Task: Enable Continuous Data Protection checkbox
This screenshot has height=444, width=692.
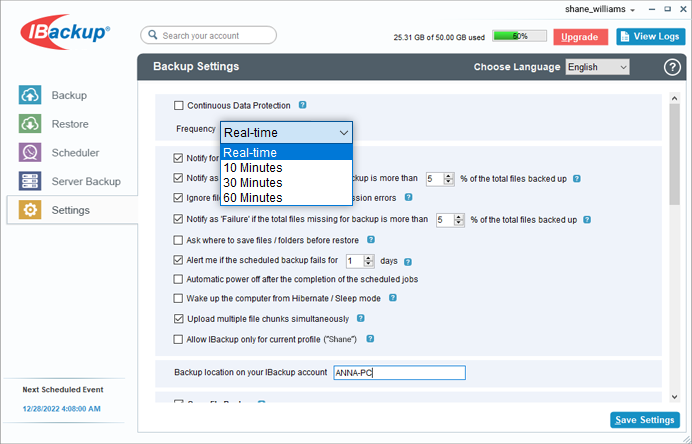Action: click(179, 106)
